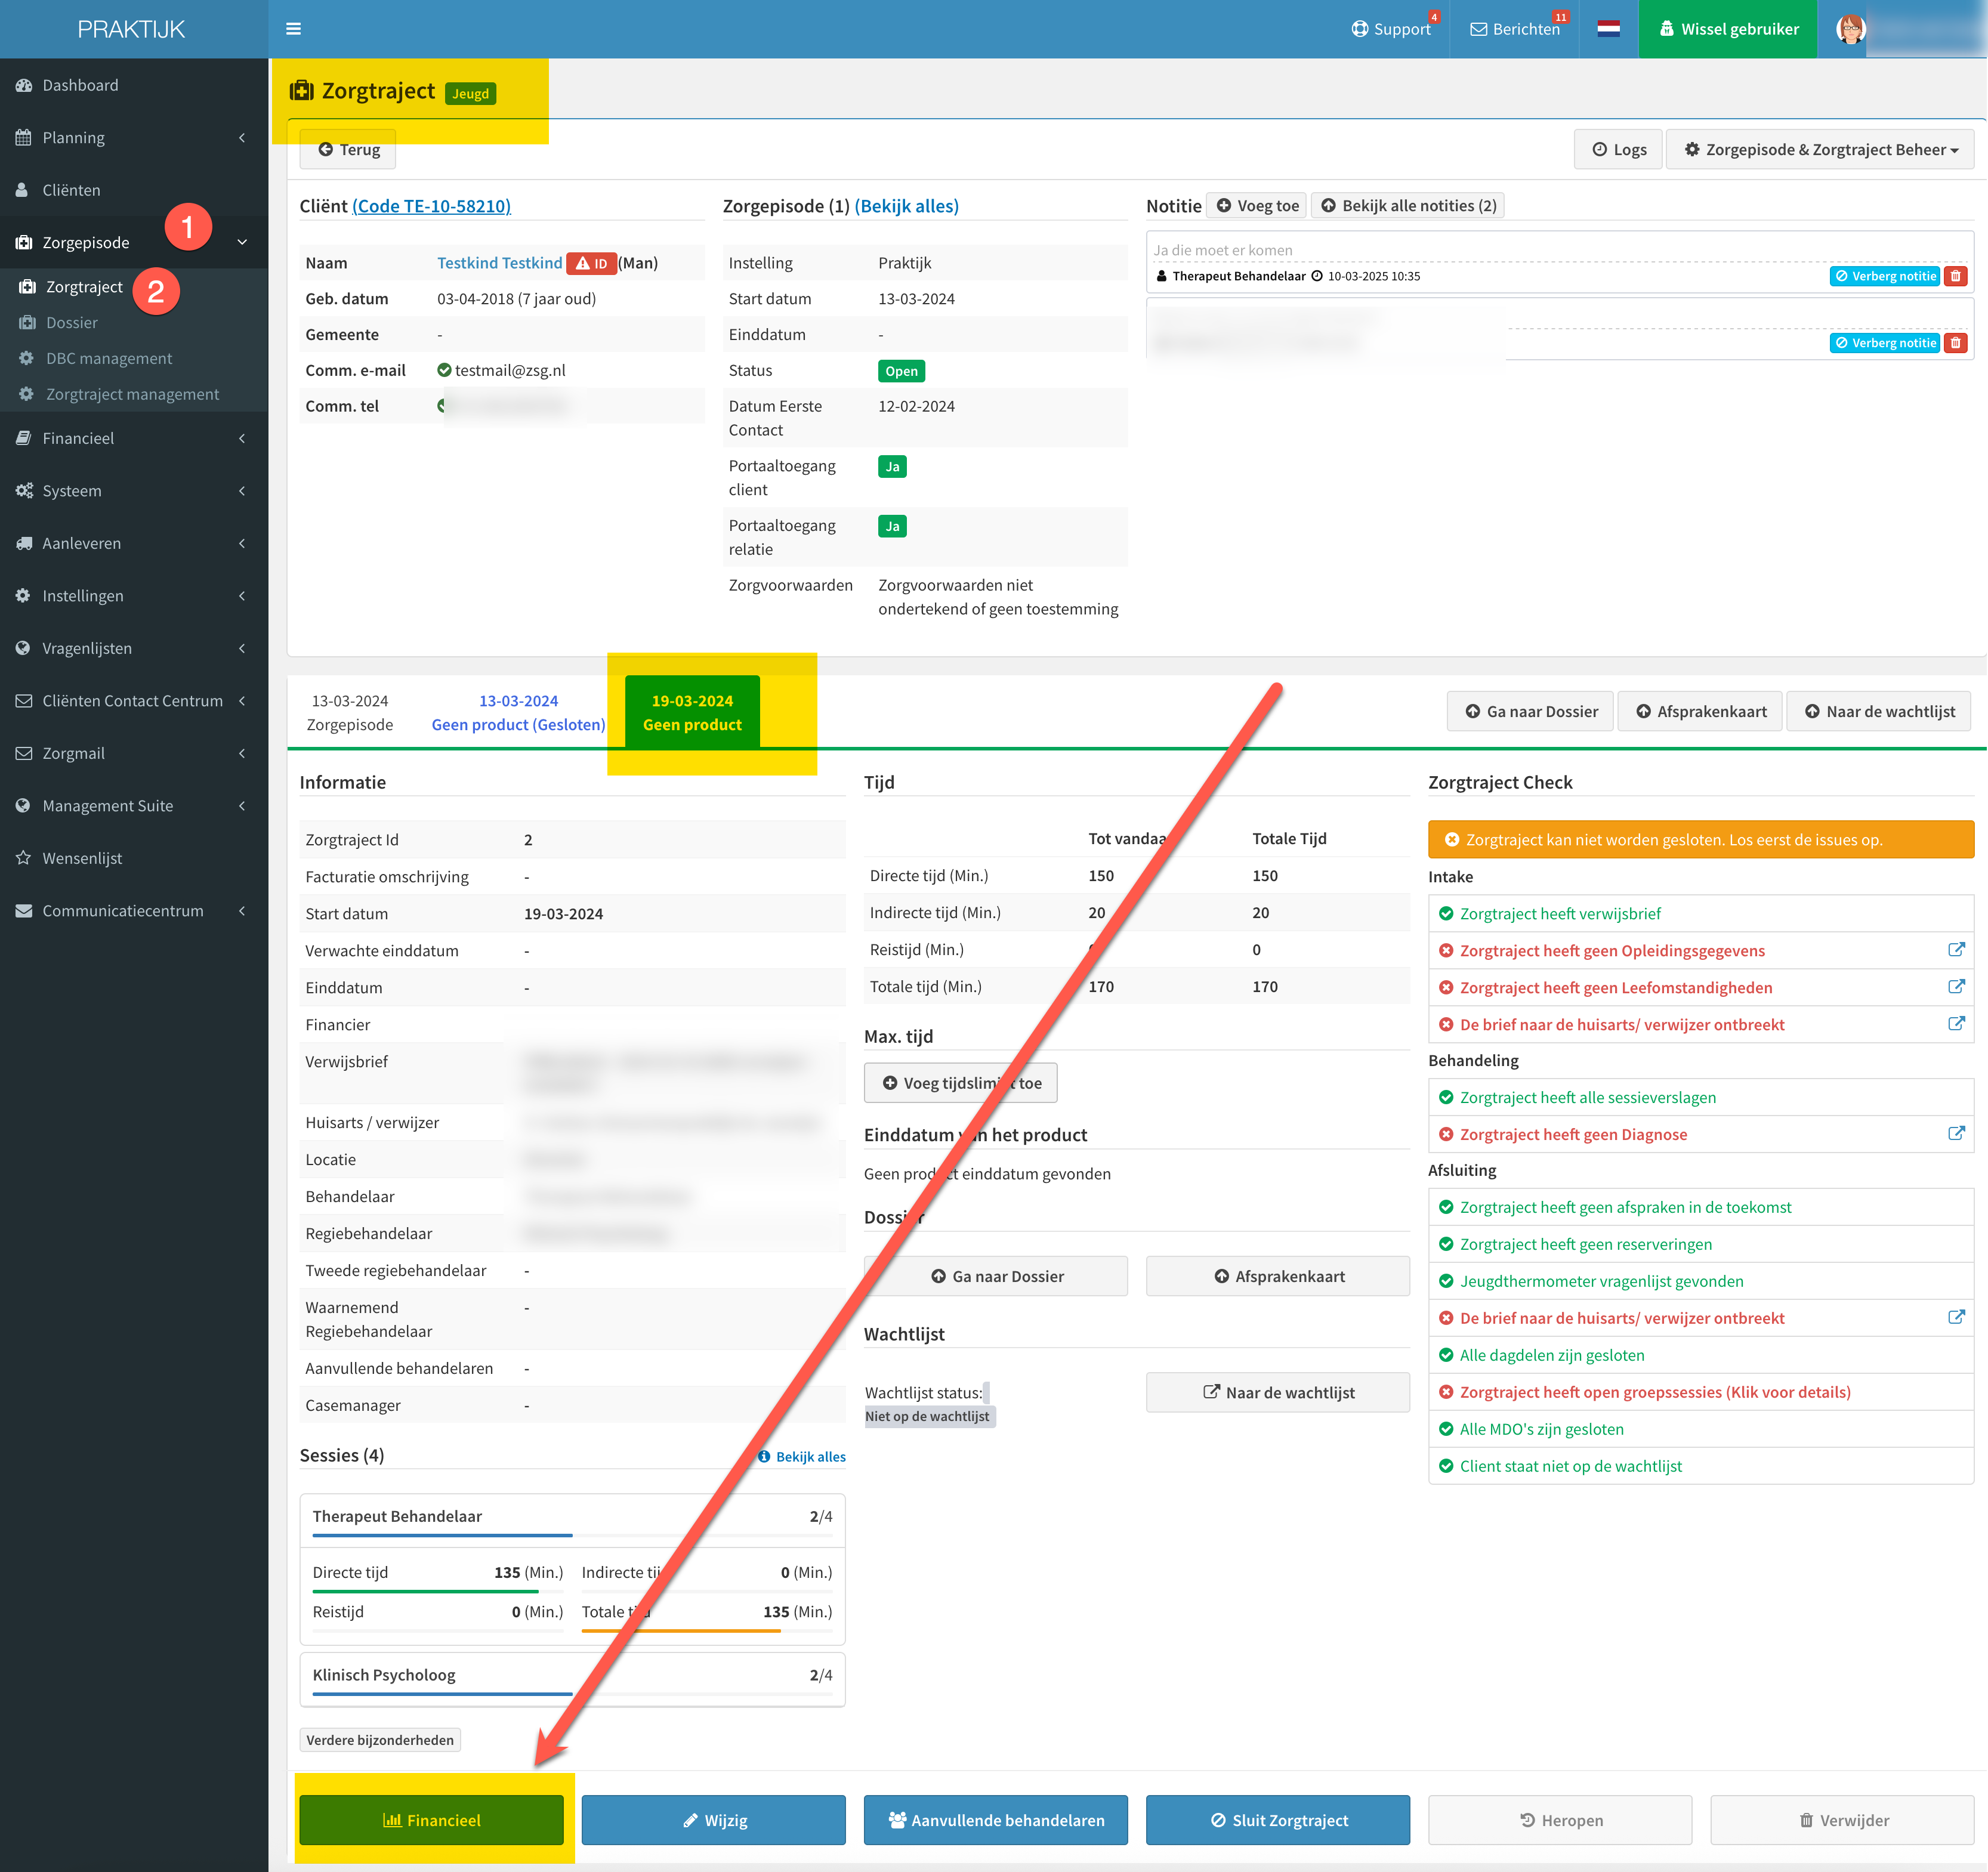Select the 13-03-2024 Zorgepisode tab
Screen dimensions: 1988x1872
(350, 712)
